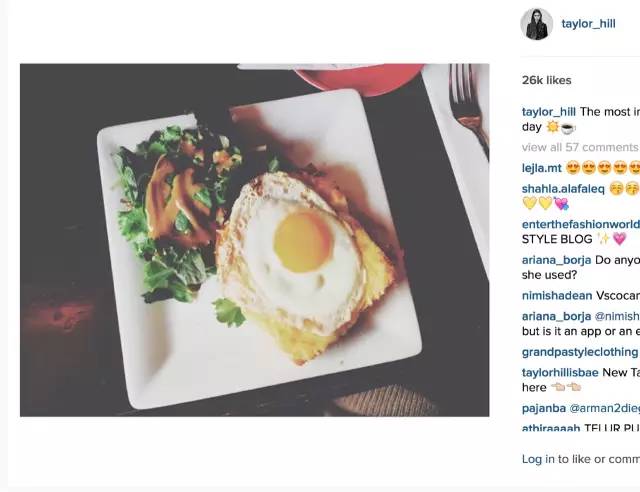This screenshot has width=640, height=492.
Task: Click the sun emoji in caption
Action: [x=552, y=127]
